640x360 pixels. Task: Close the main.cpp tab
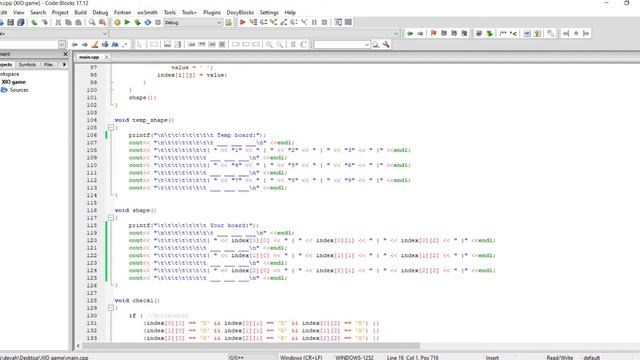[106, 57]
